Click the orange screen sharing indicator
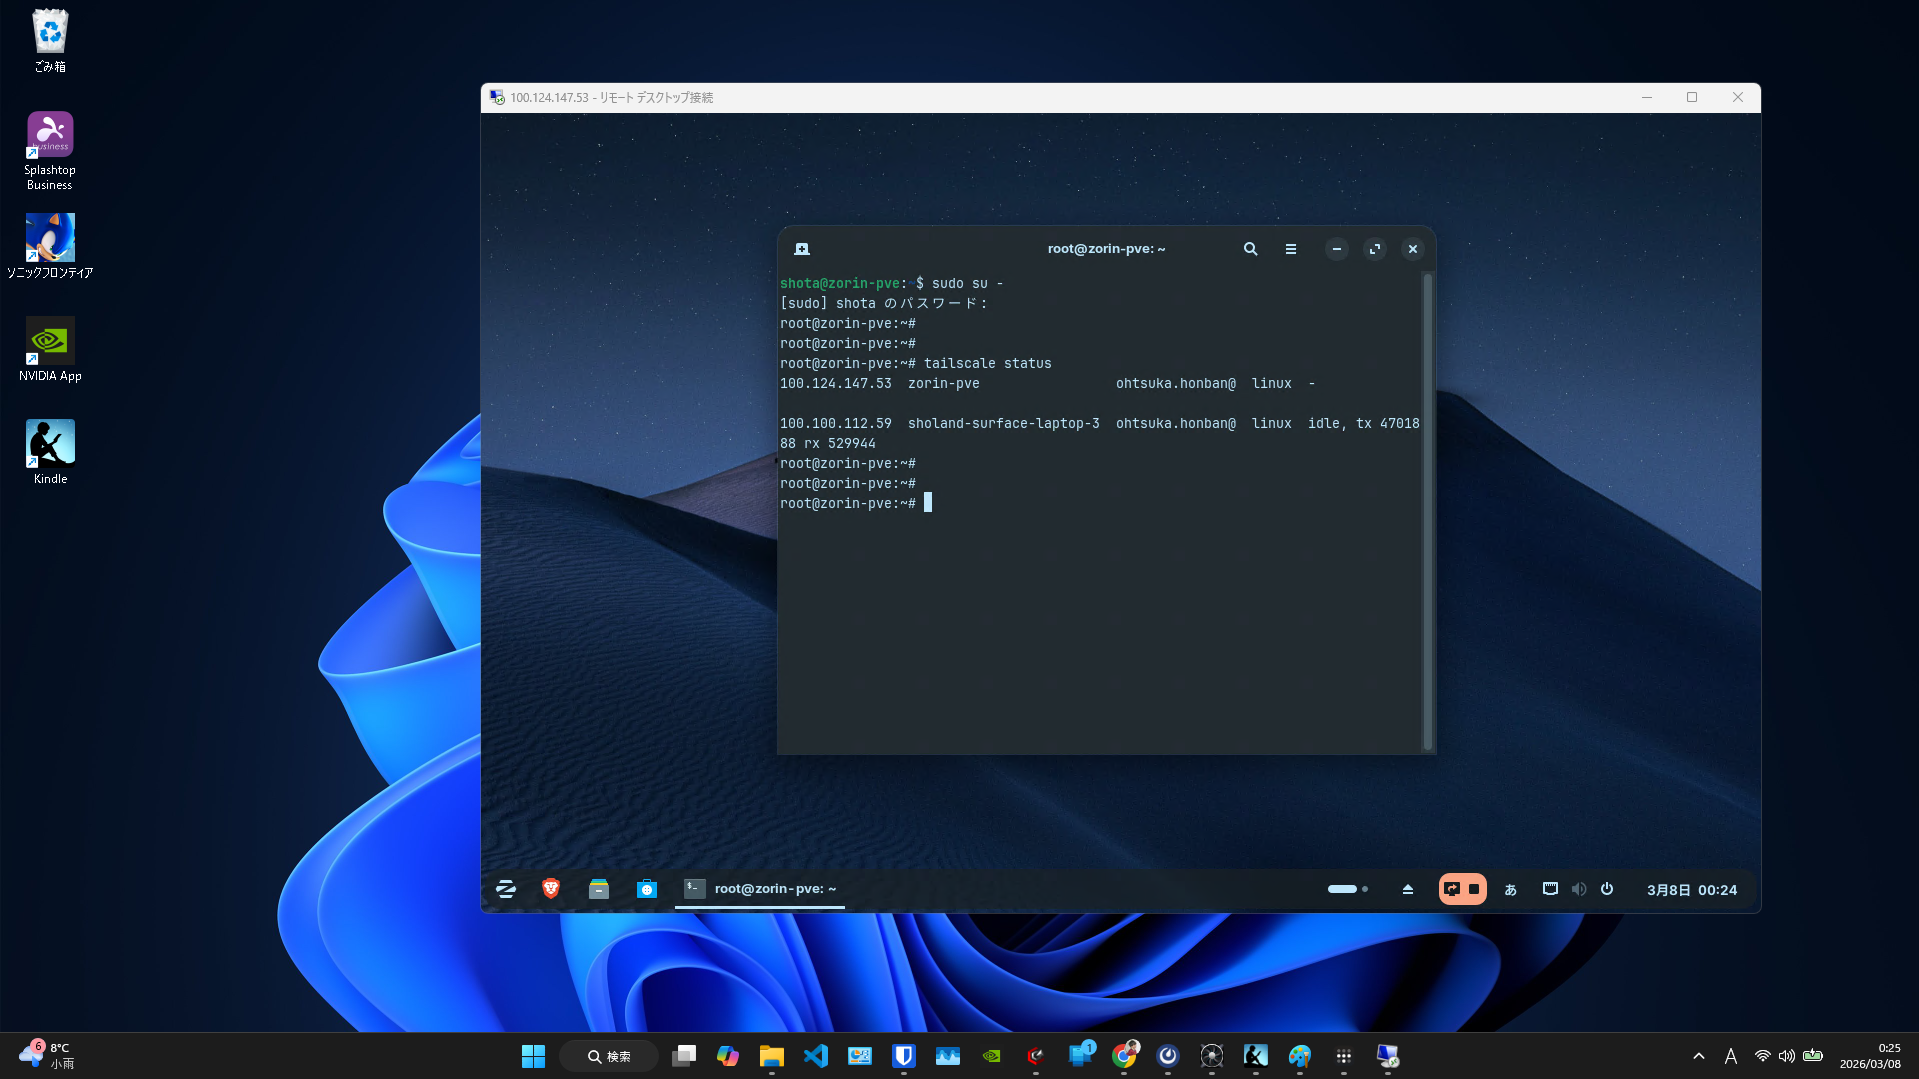The height and width of the screenshot is (1079, 1919). tap(1462, 889)
